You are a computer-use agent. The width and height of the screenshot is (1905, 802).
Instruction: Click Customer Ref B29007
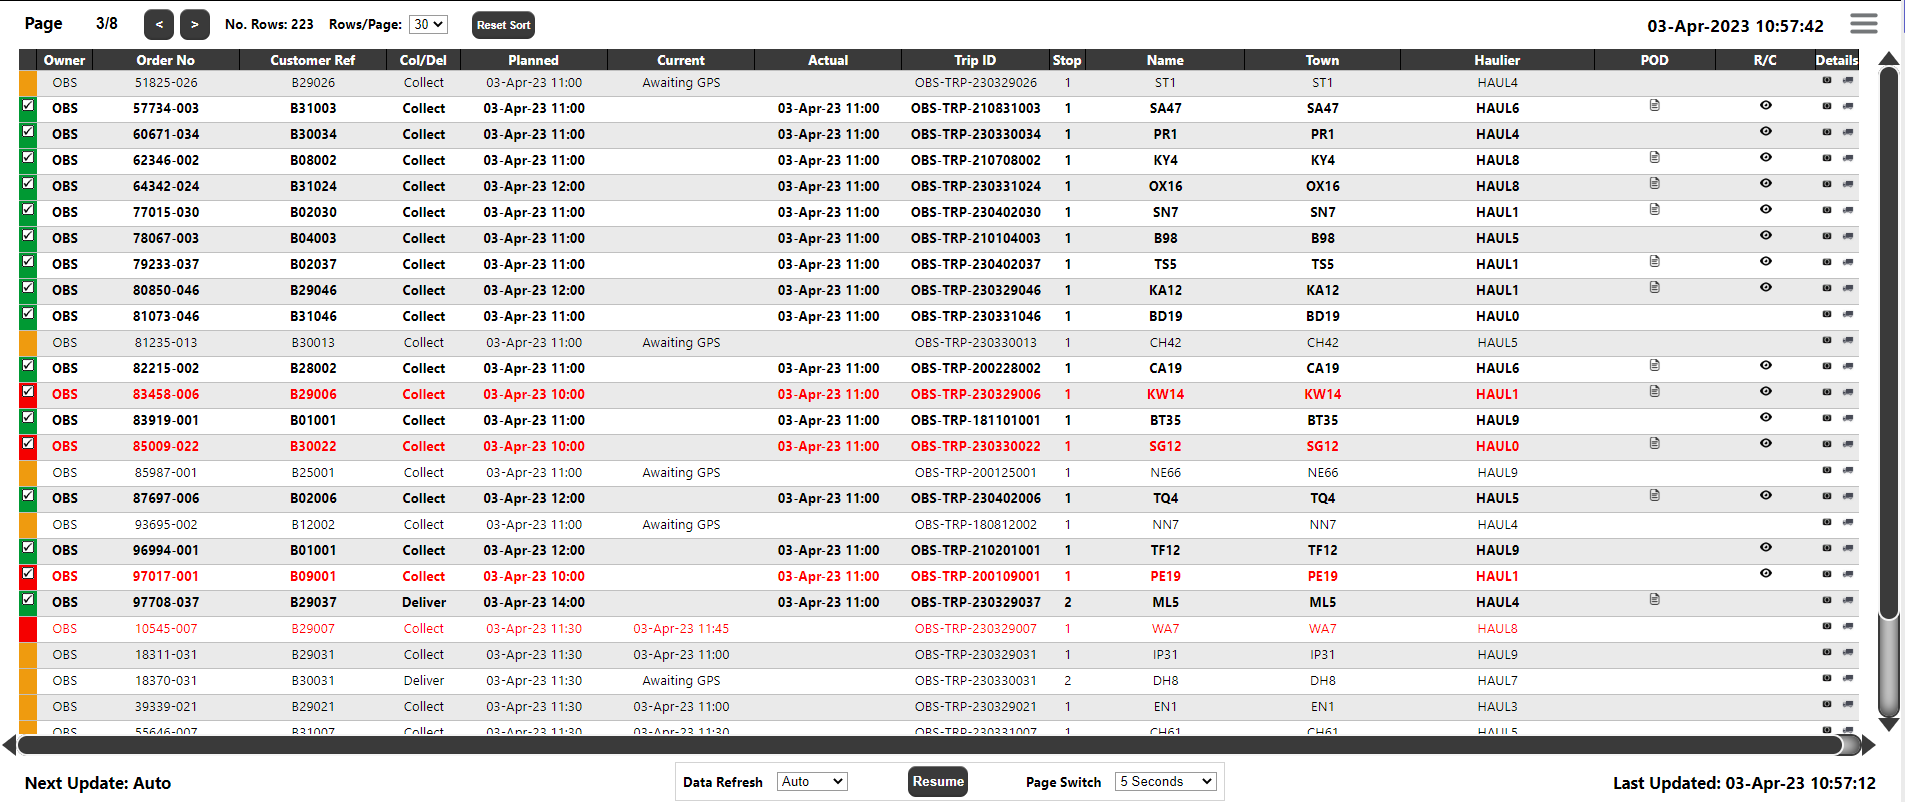[x=313, y=628]
